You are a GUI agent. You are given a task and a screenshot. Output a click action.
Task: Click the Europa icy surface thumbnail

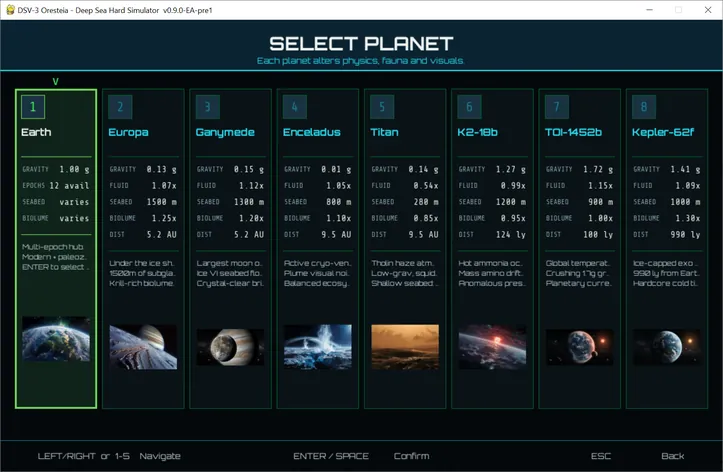coord(143,347)
